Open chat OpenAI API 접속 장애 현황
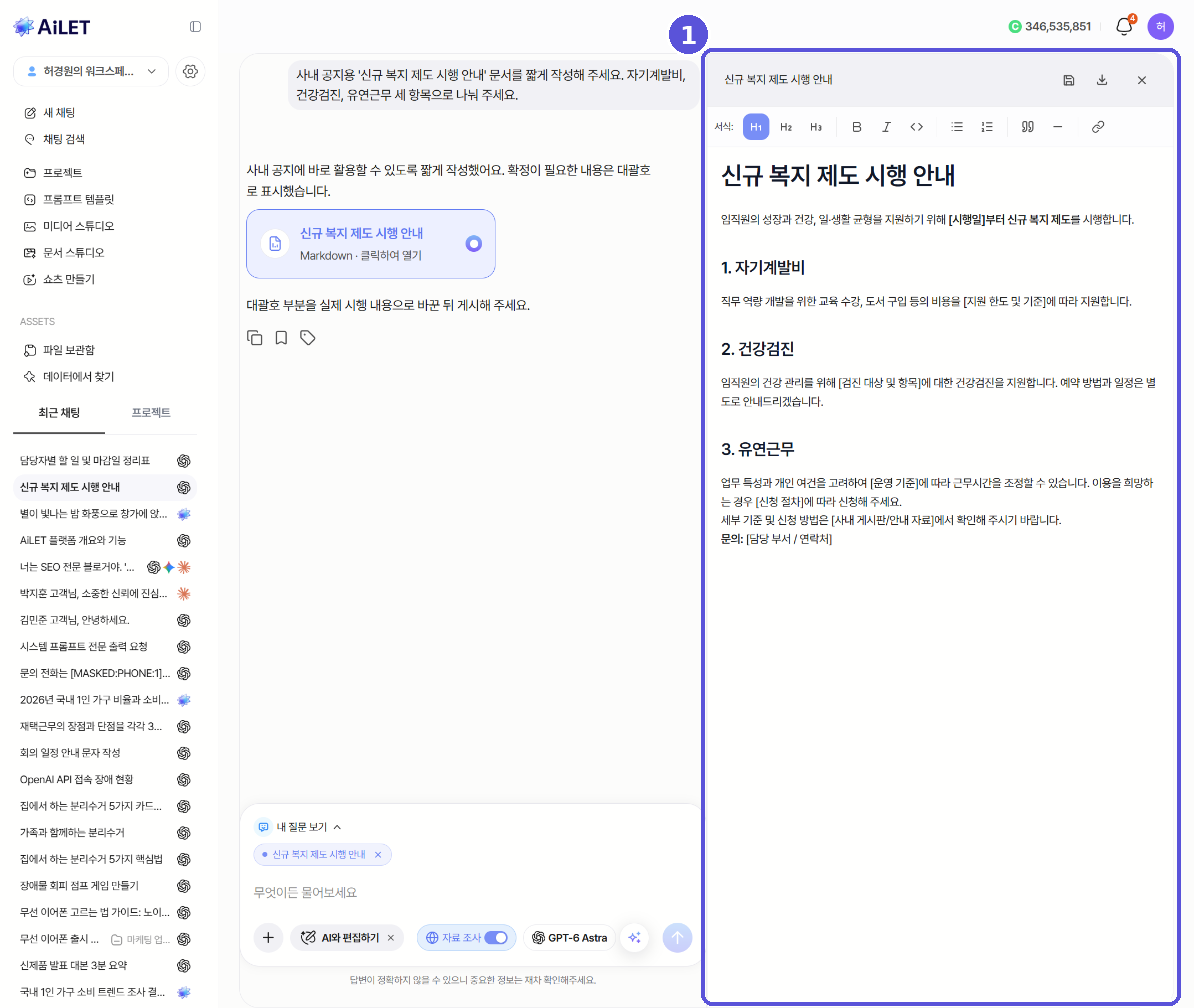 coord(105,780)
